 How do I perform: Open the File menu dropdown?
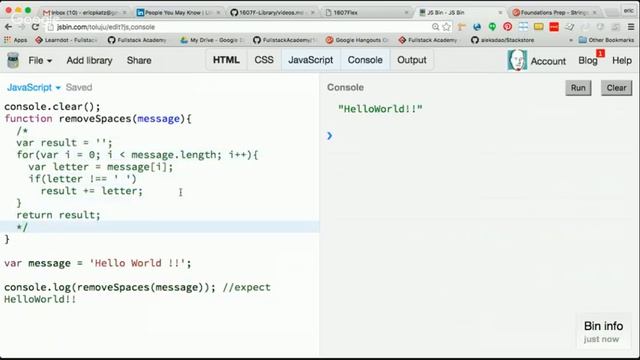coord(40,60)
